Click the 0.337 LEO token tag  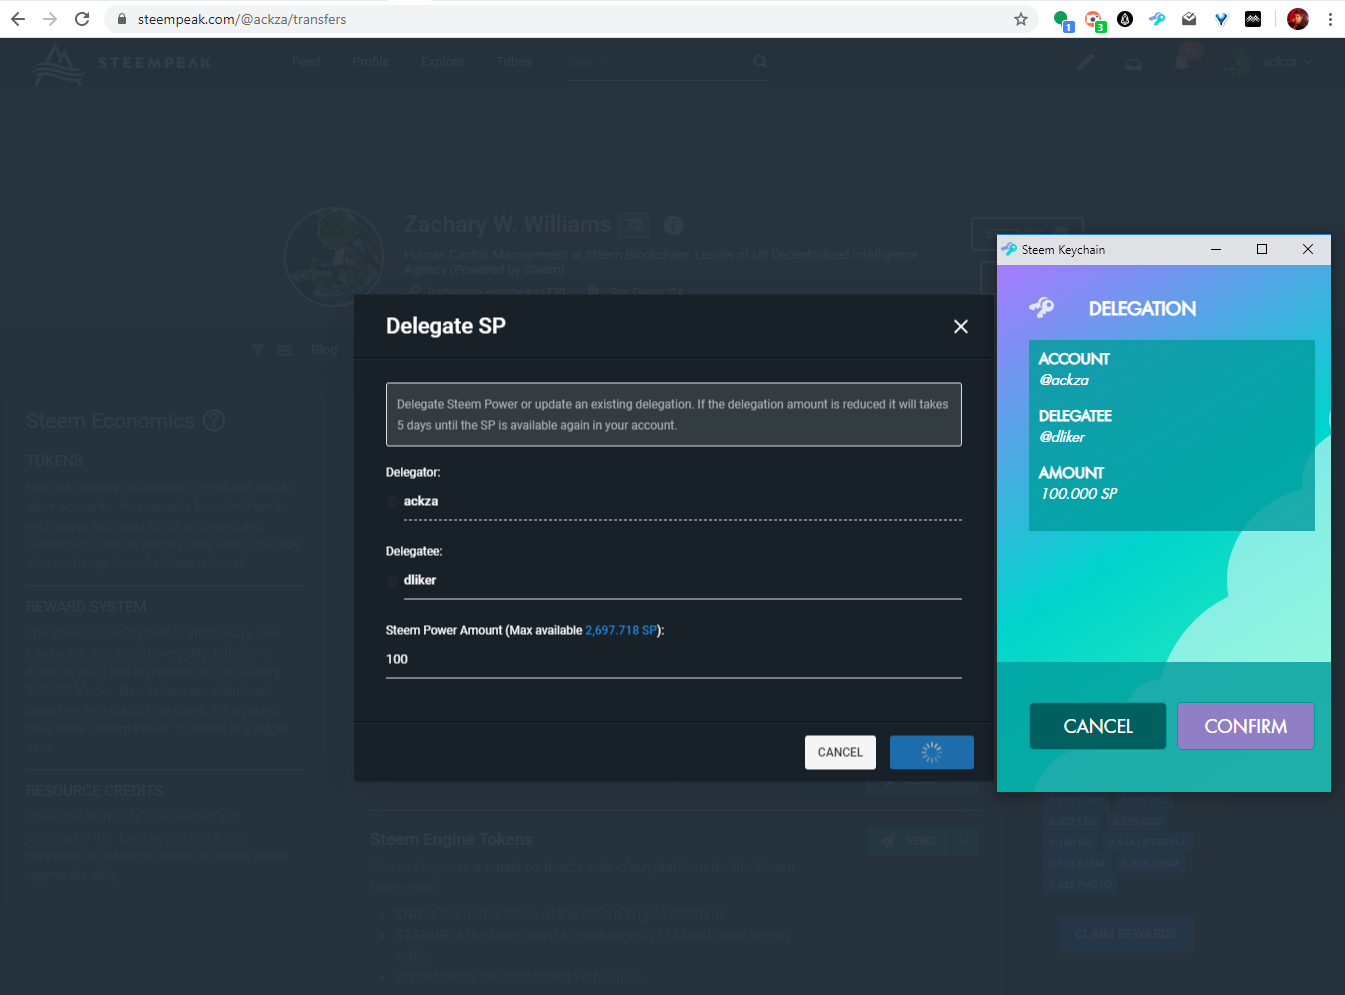(1073, 822)
